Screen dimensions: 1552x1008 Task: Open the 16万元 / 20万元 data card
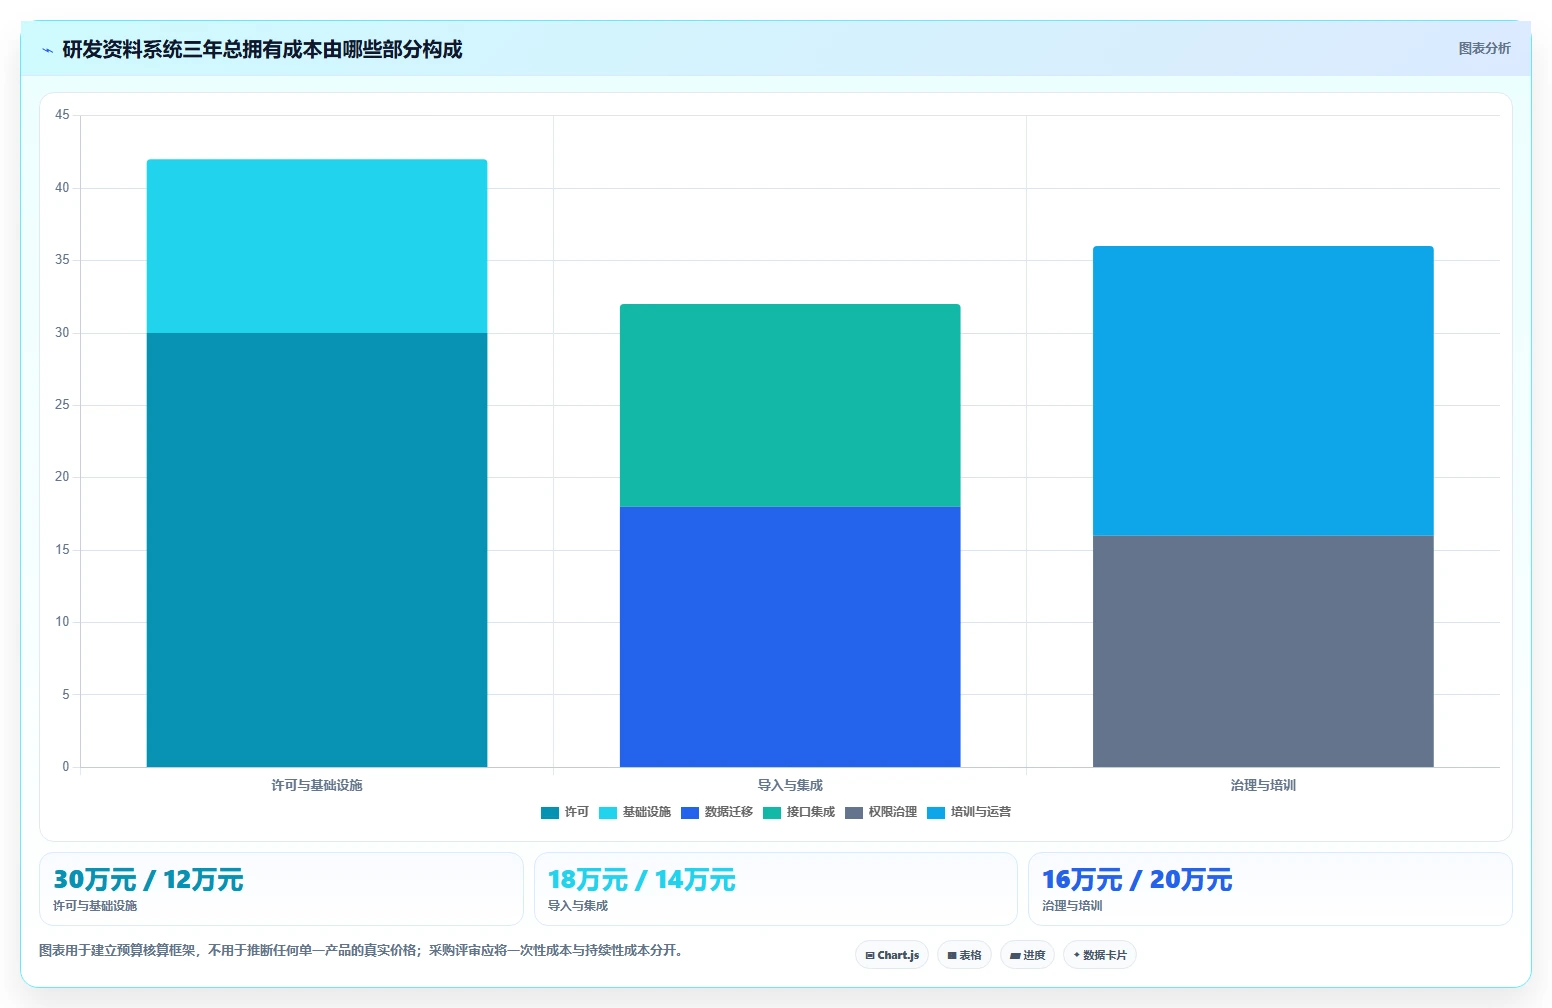click(1270, 889)
